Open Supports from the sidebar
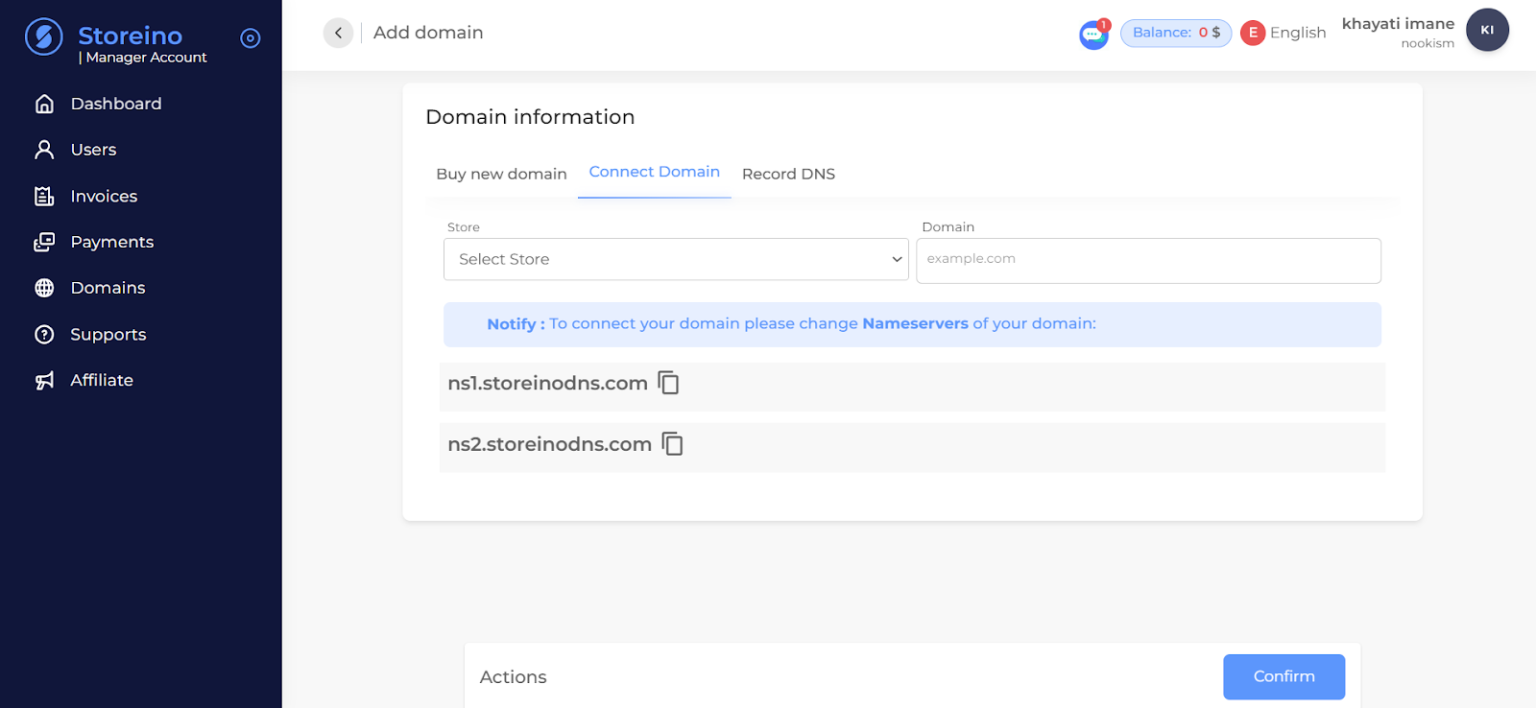The height and width of the screenshot is (708, 1536). [x=108, y=334]
